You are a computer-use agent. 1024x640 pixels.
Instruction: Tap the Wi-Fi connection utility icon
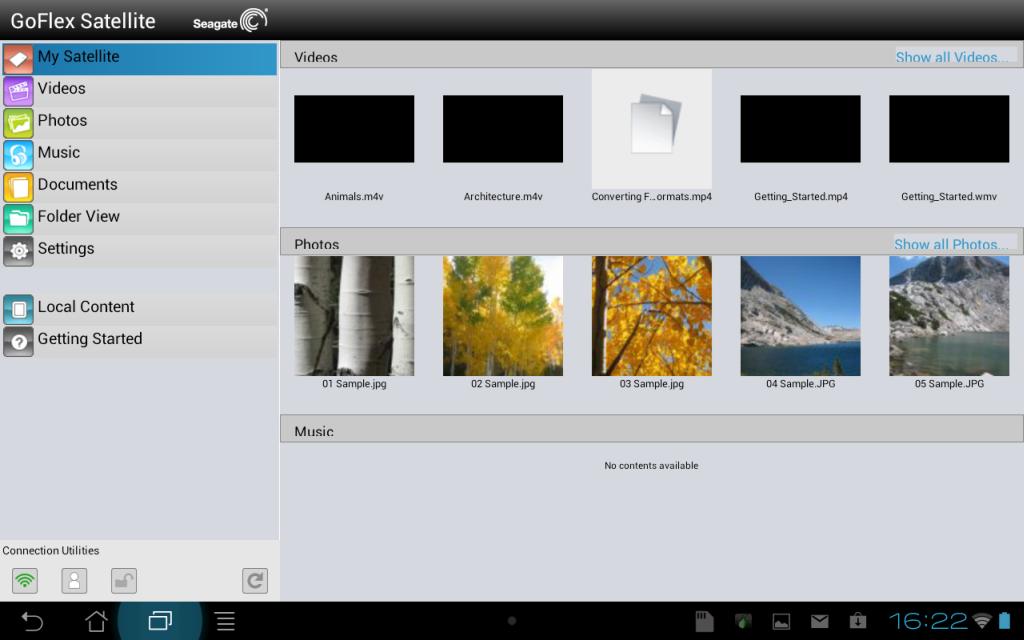pyautogui.click(x=25, y=581)
